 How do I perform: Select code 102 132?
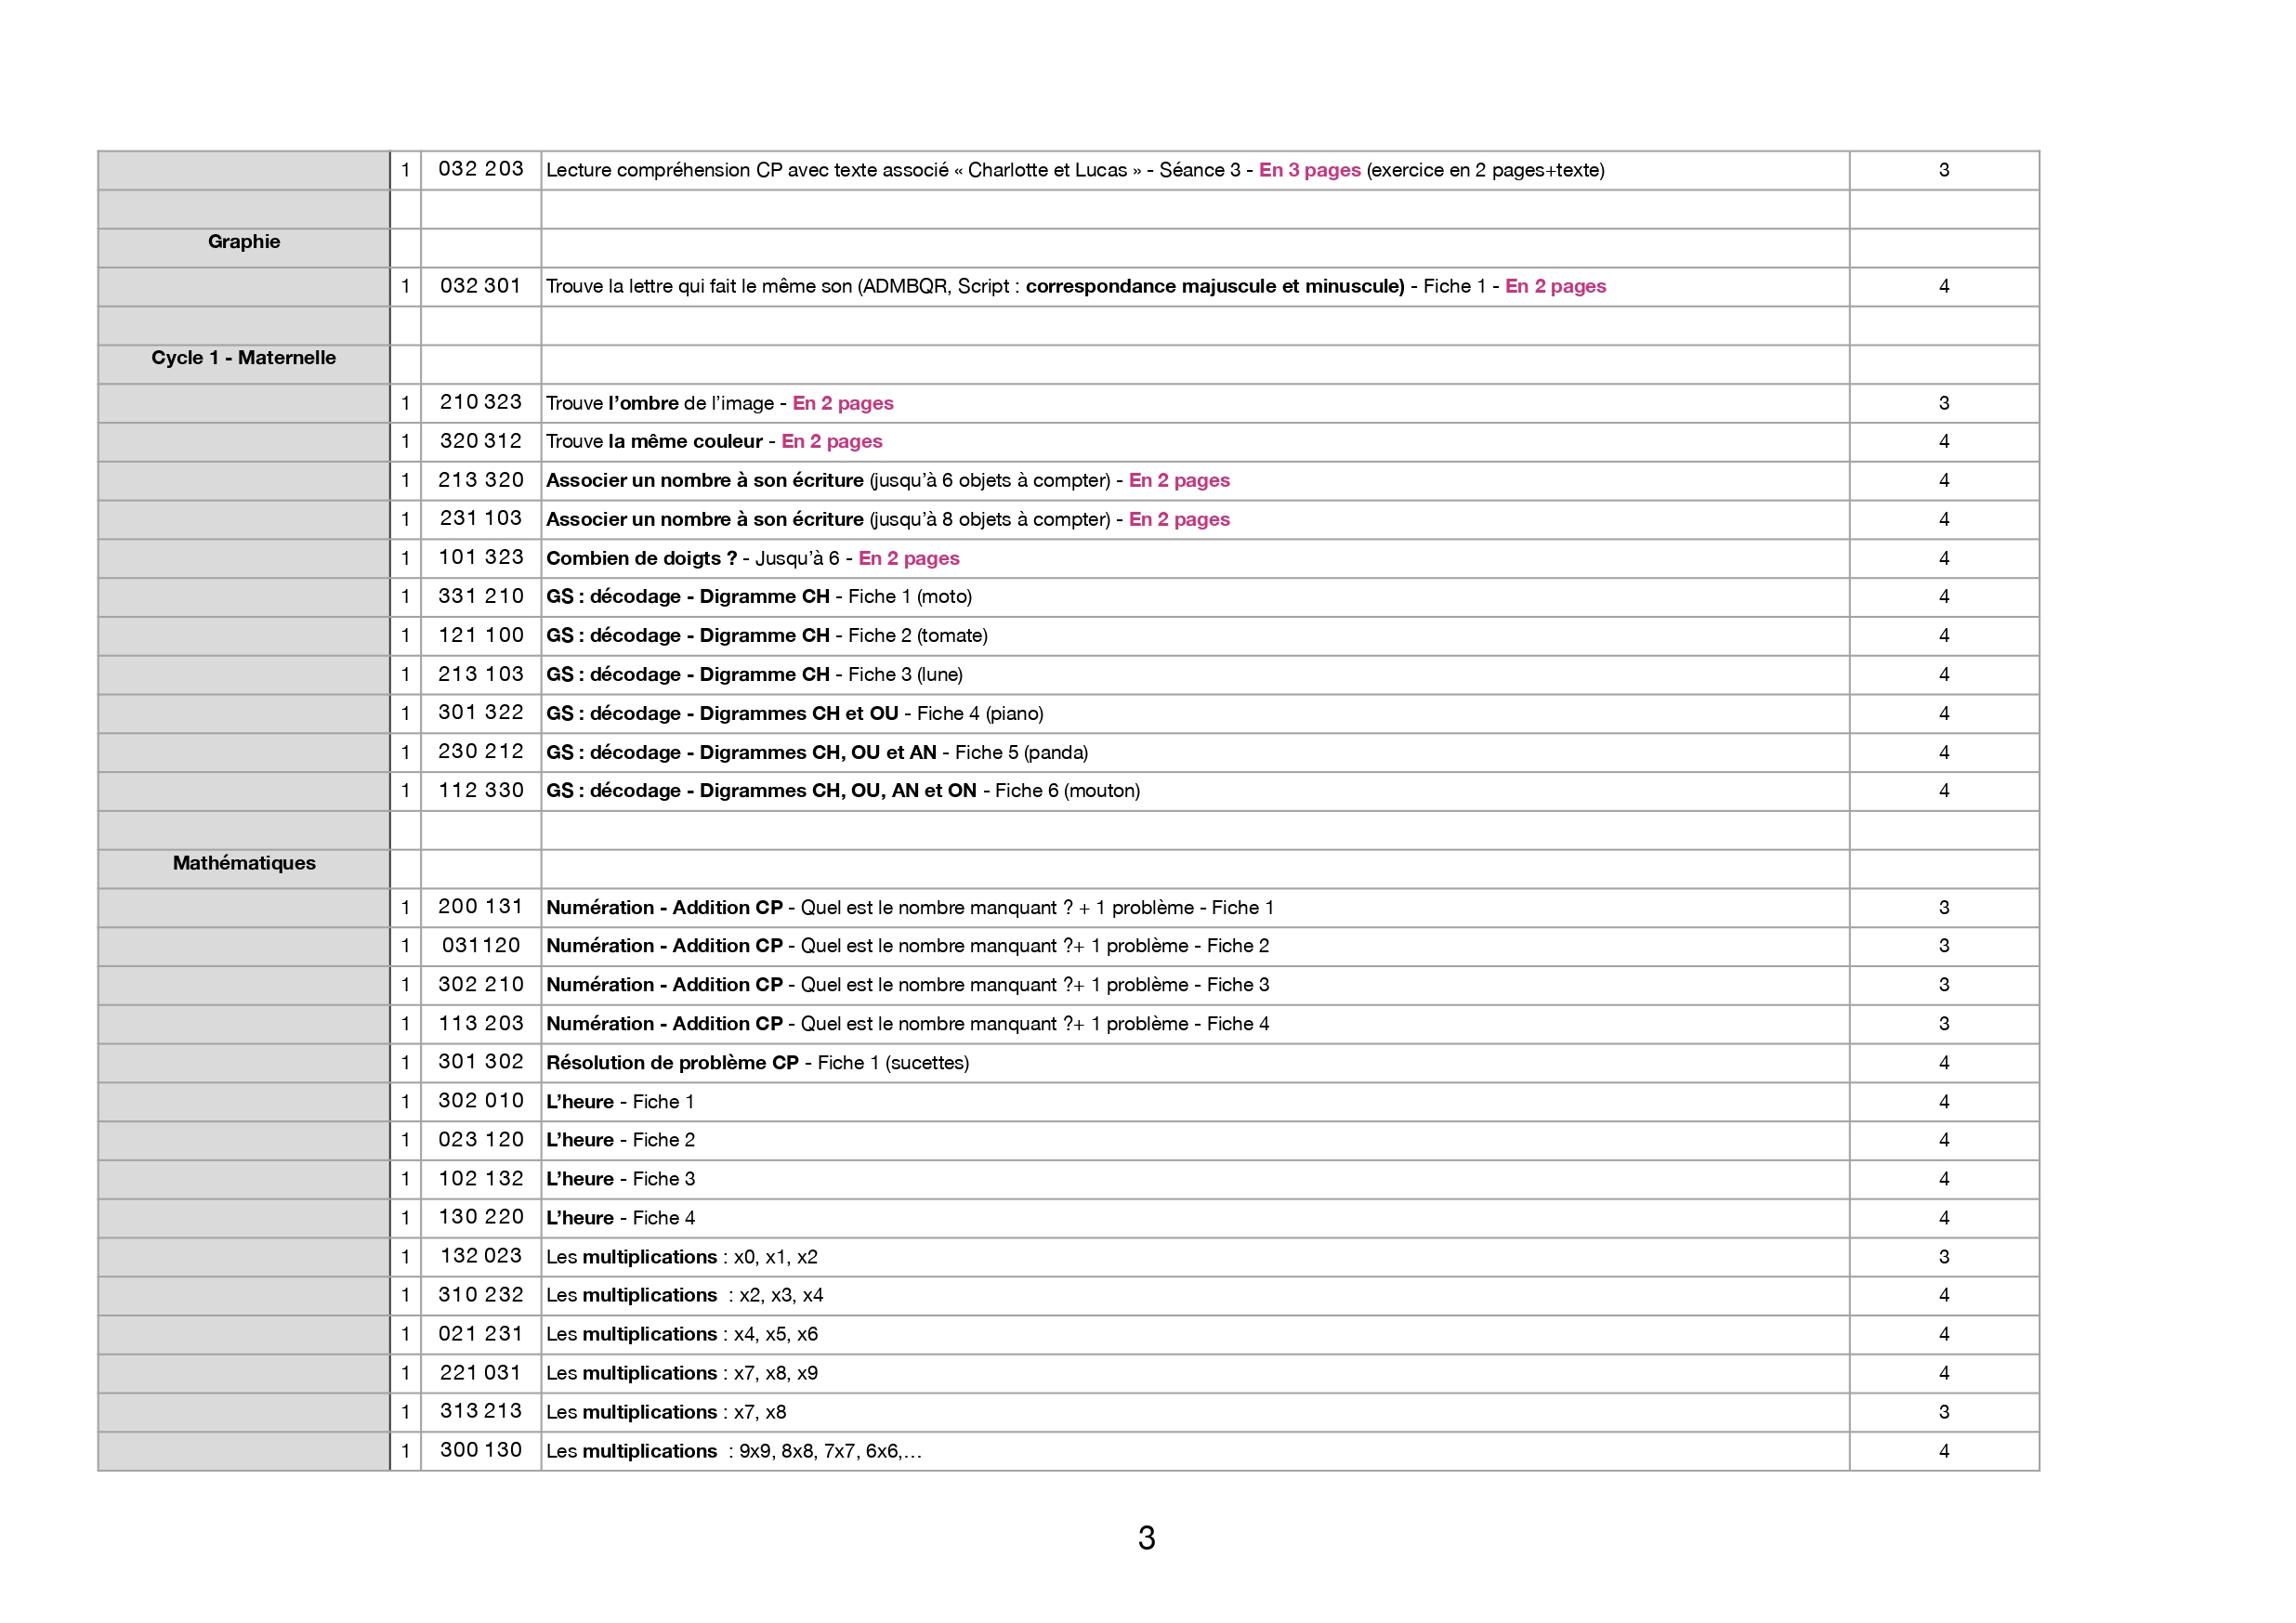click(x=481, y=1178)
